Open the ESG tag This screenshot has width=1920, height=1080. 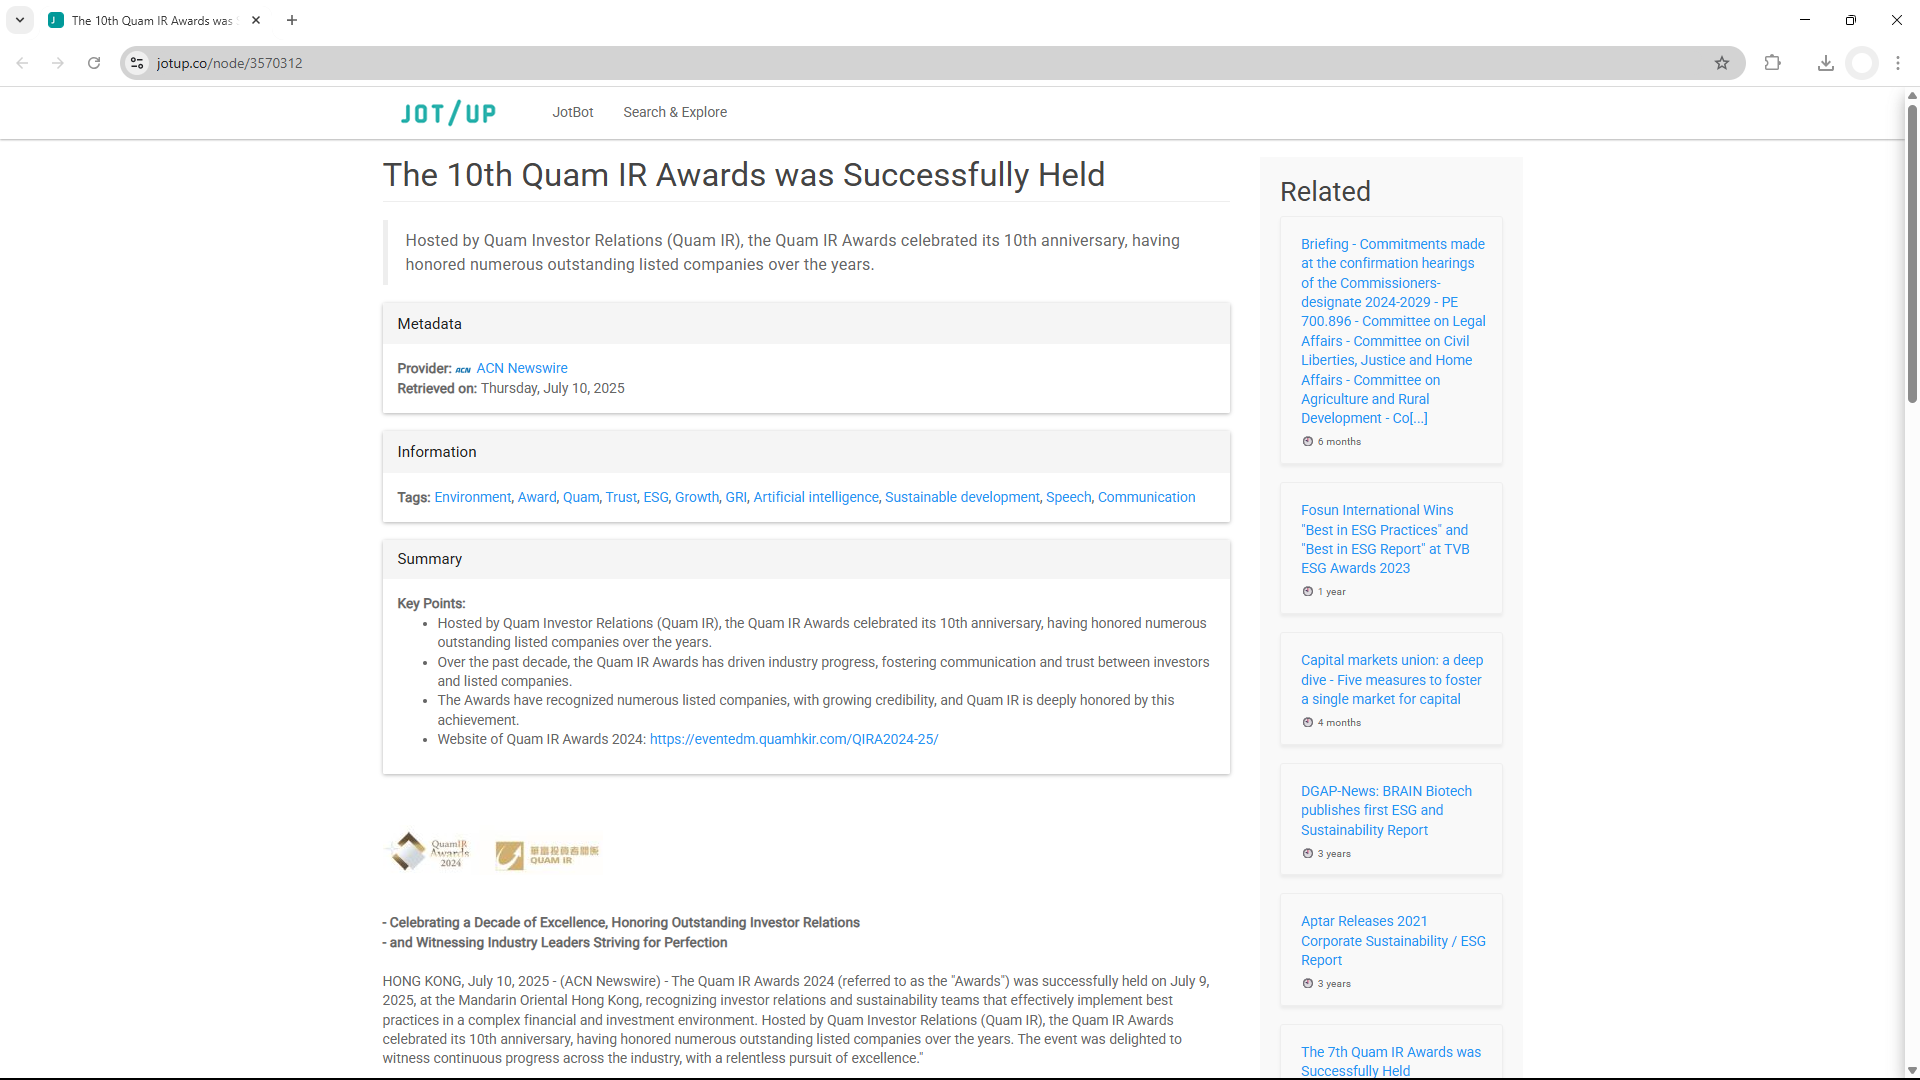pos(656,497)
